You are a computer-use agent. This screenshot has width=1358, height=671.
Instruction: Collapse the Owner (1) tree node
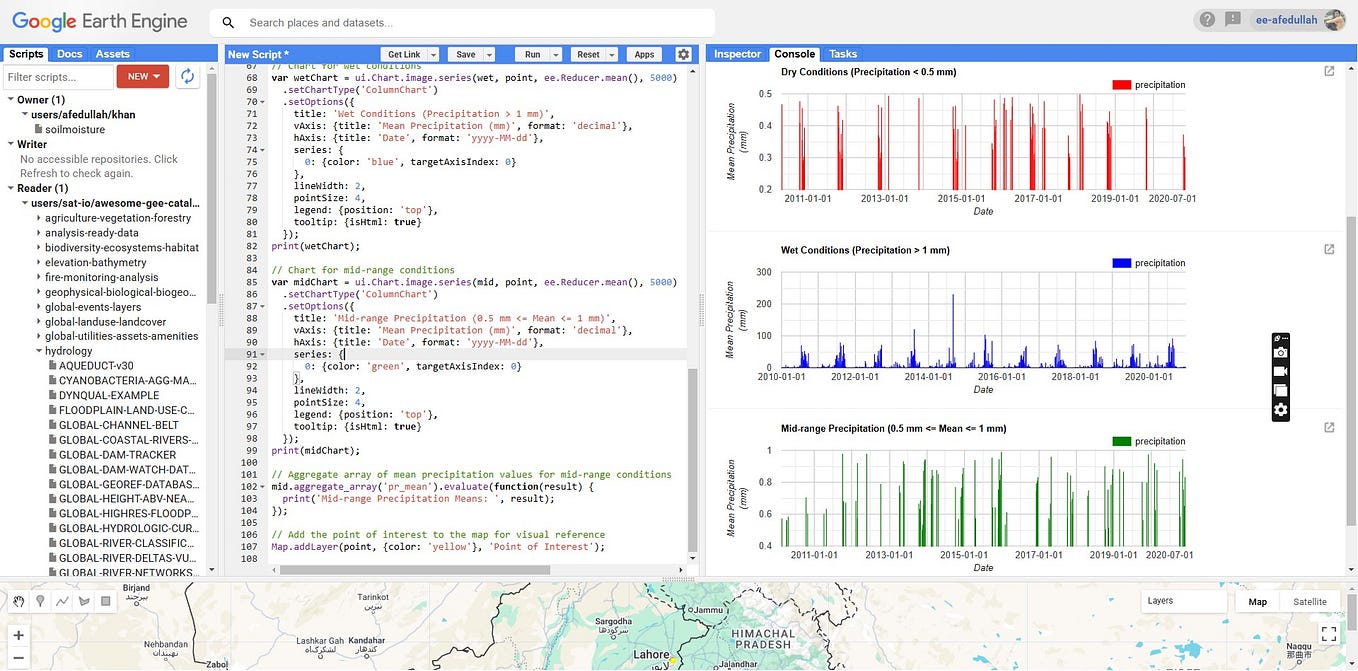click(10, 100)
